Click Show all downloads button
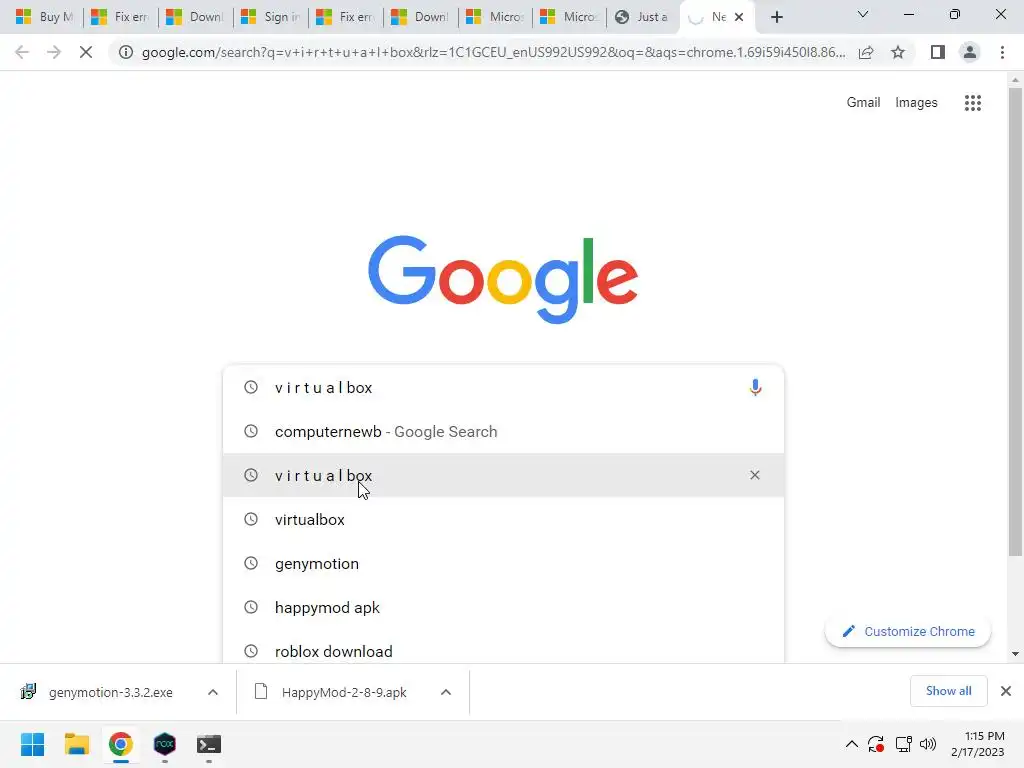This screenshot has height=768, width=1024. 948,691
